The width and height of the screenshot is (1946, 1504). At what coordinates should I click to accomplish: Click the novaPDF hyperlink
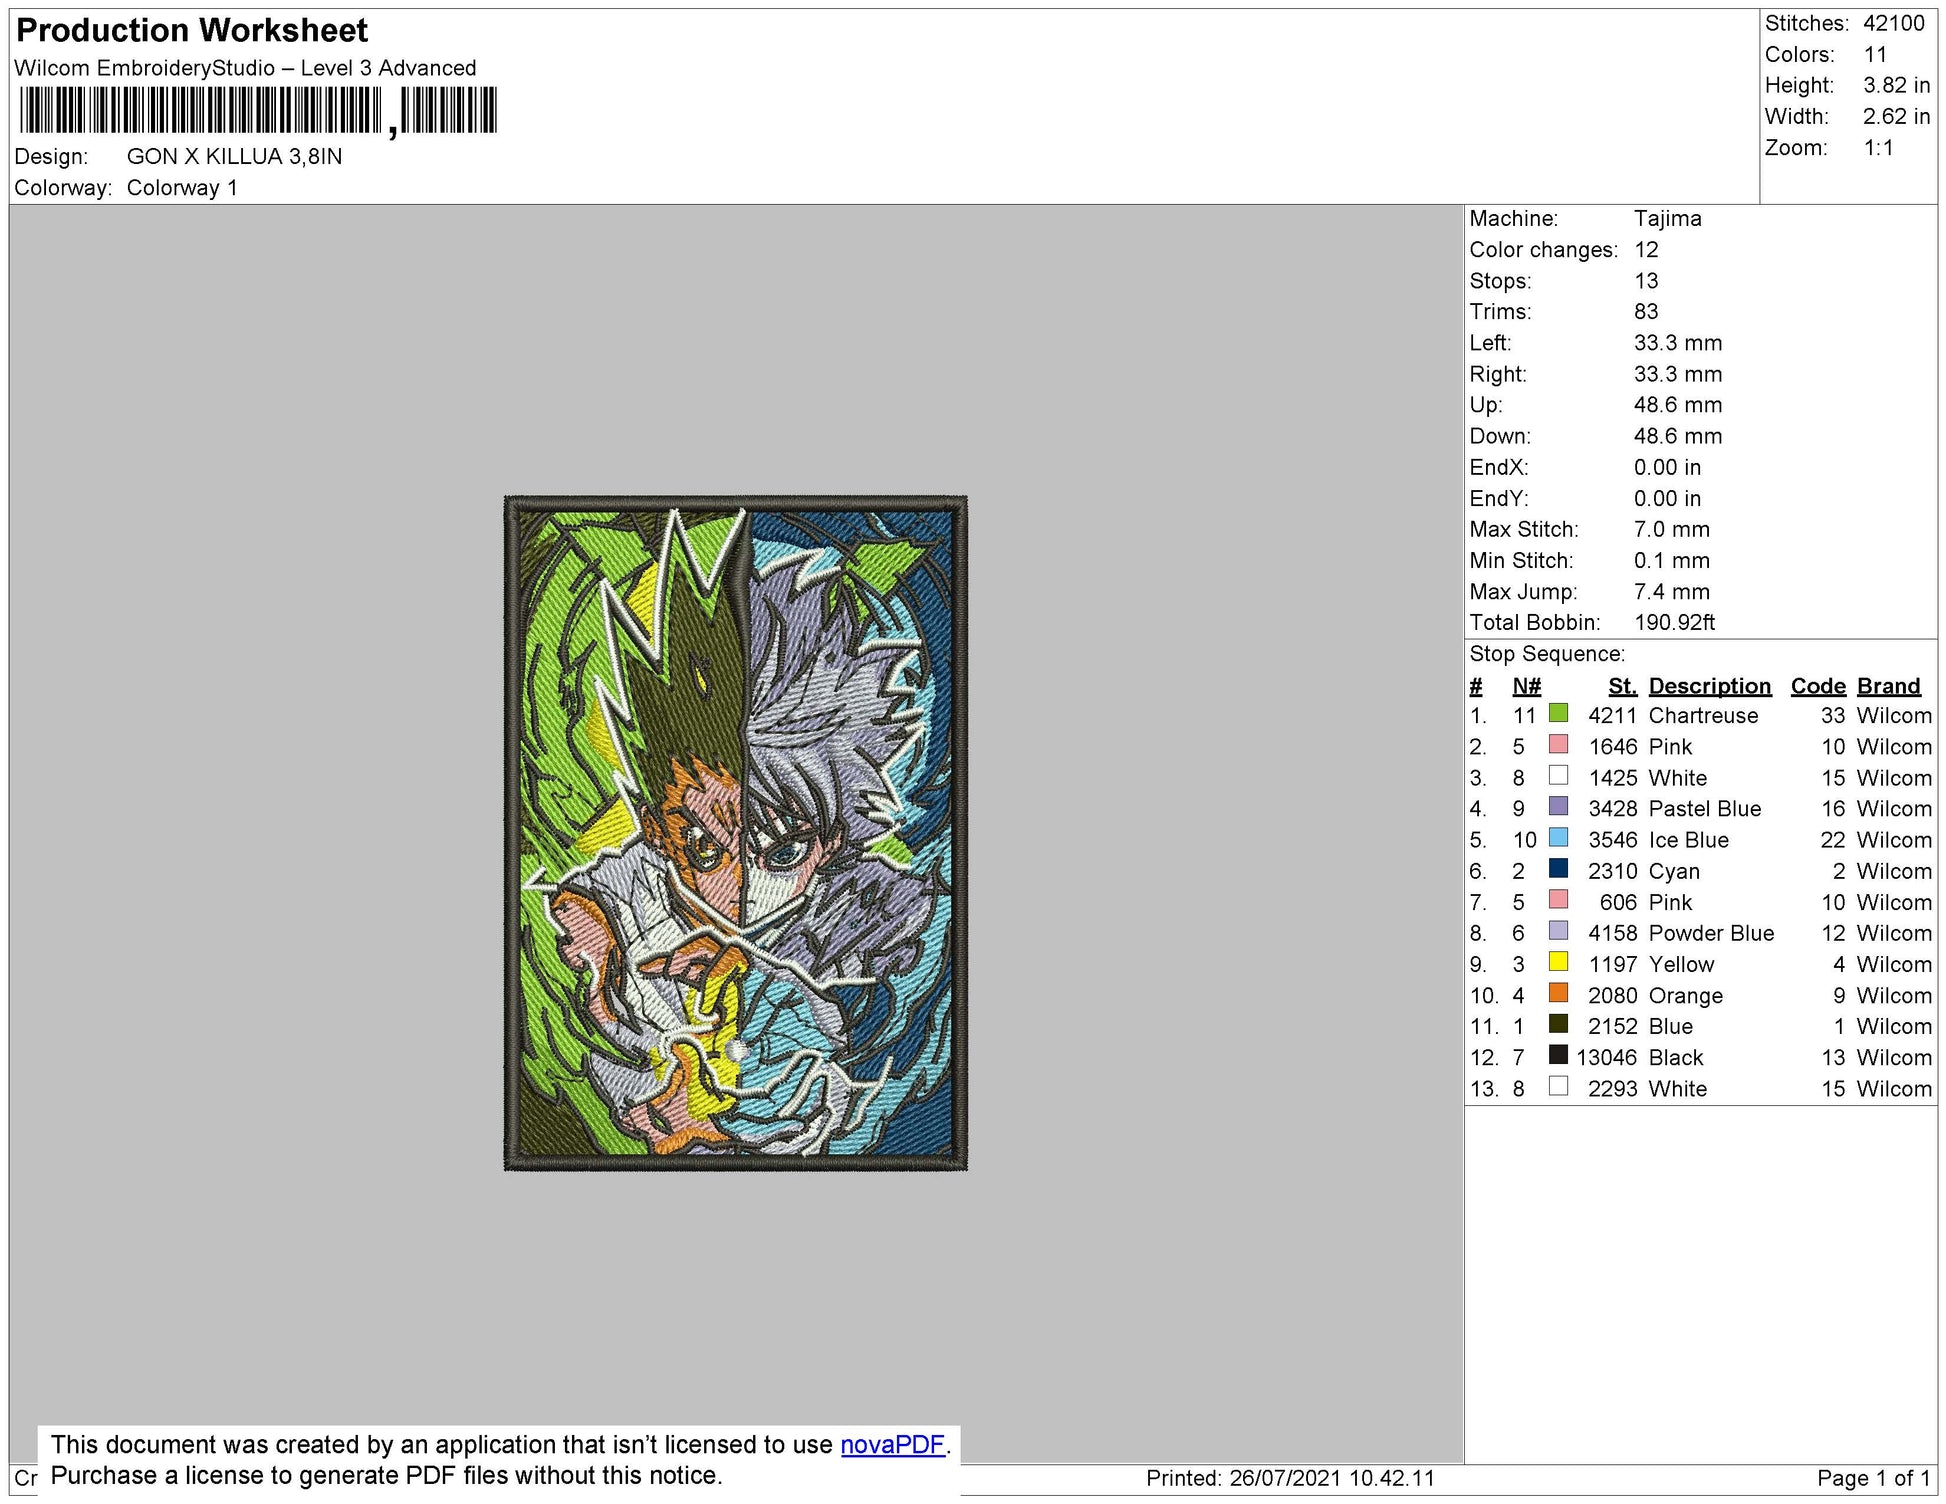(x=892, y=1444)
